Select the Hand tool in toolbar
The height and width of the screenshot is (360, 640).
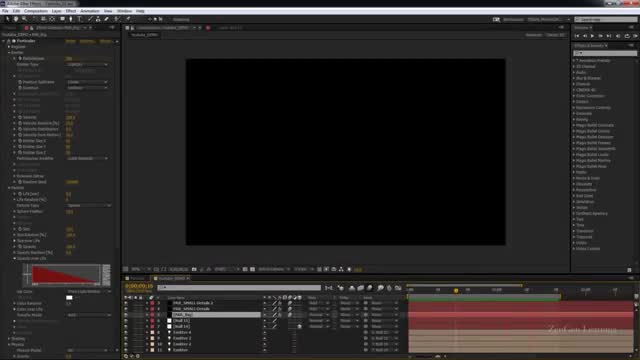[x=16, y=19]
